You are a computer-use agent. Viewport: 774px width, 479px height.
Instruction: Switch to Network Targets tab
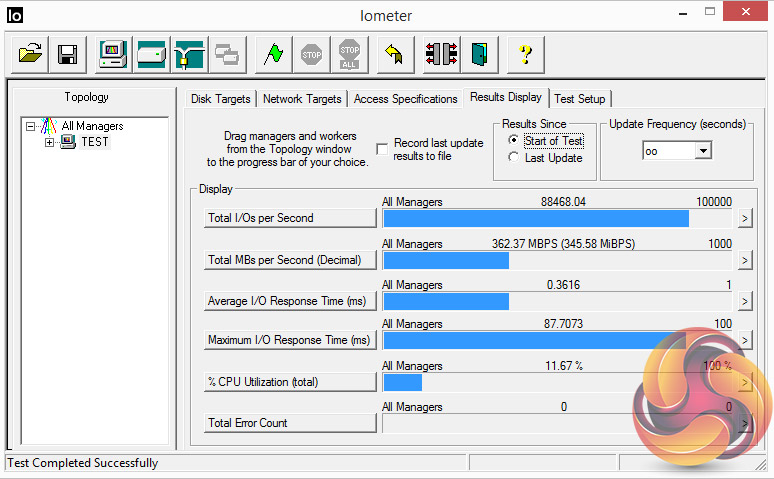tap(302, 99)
